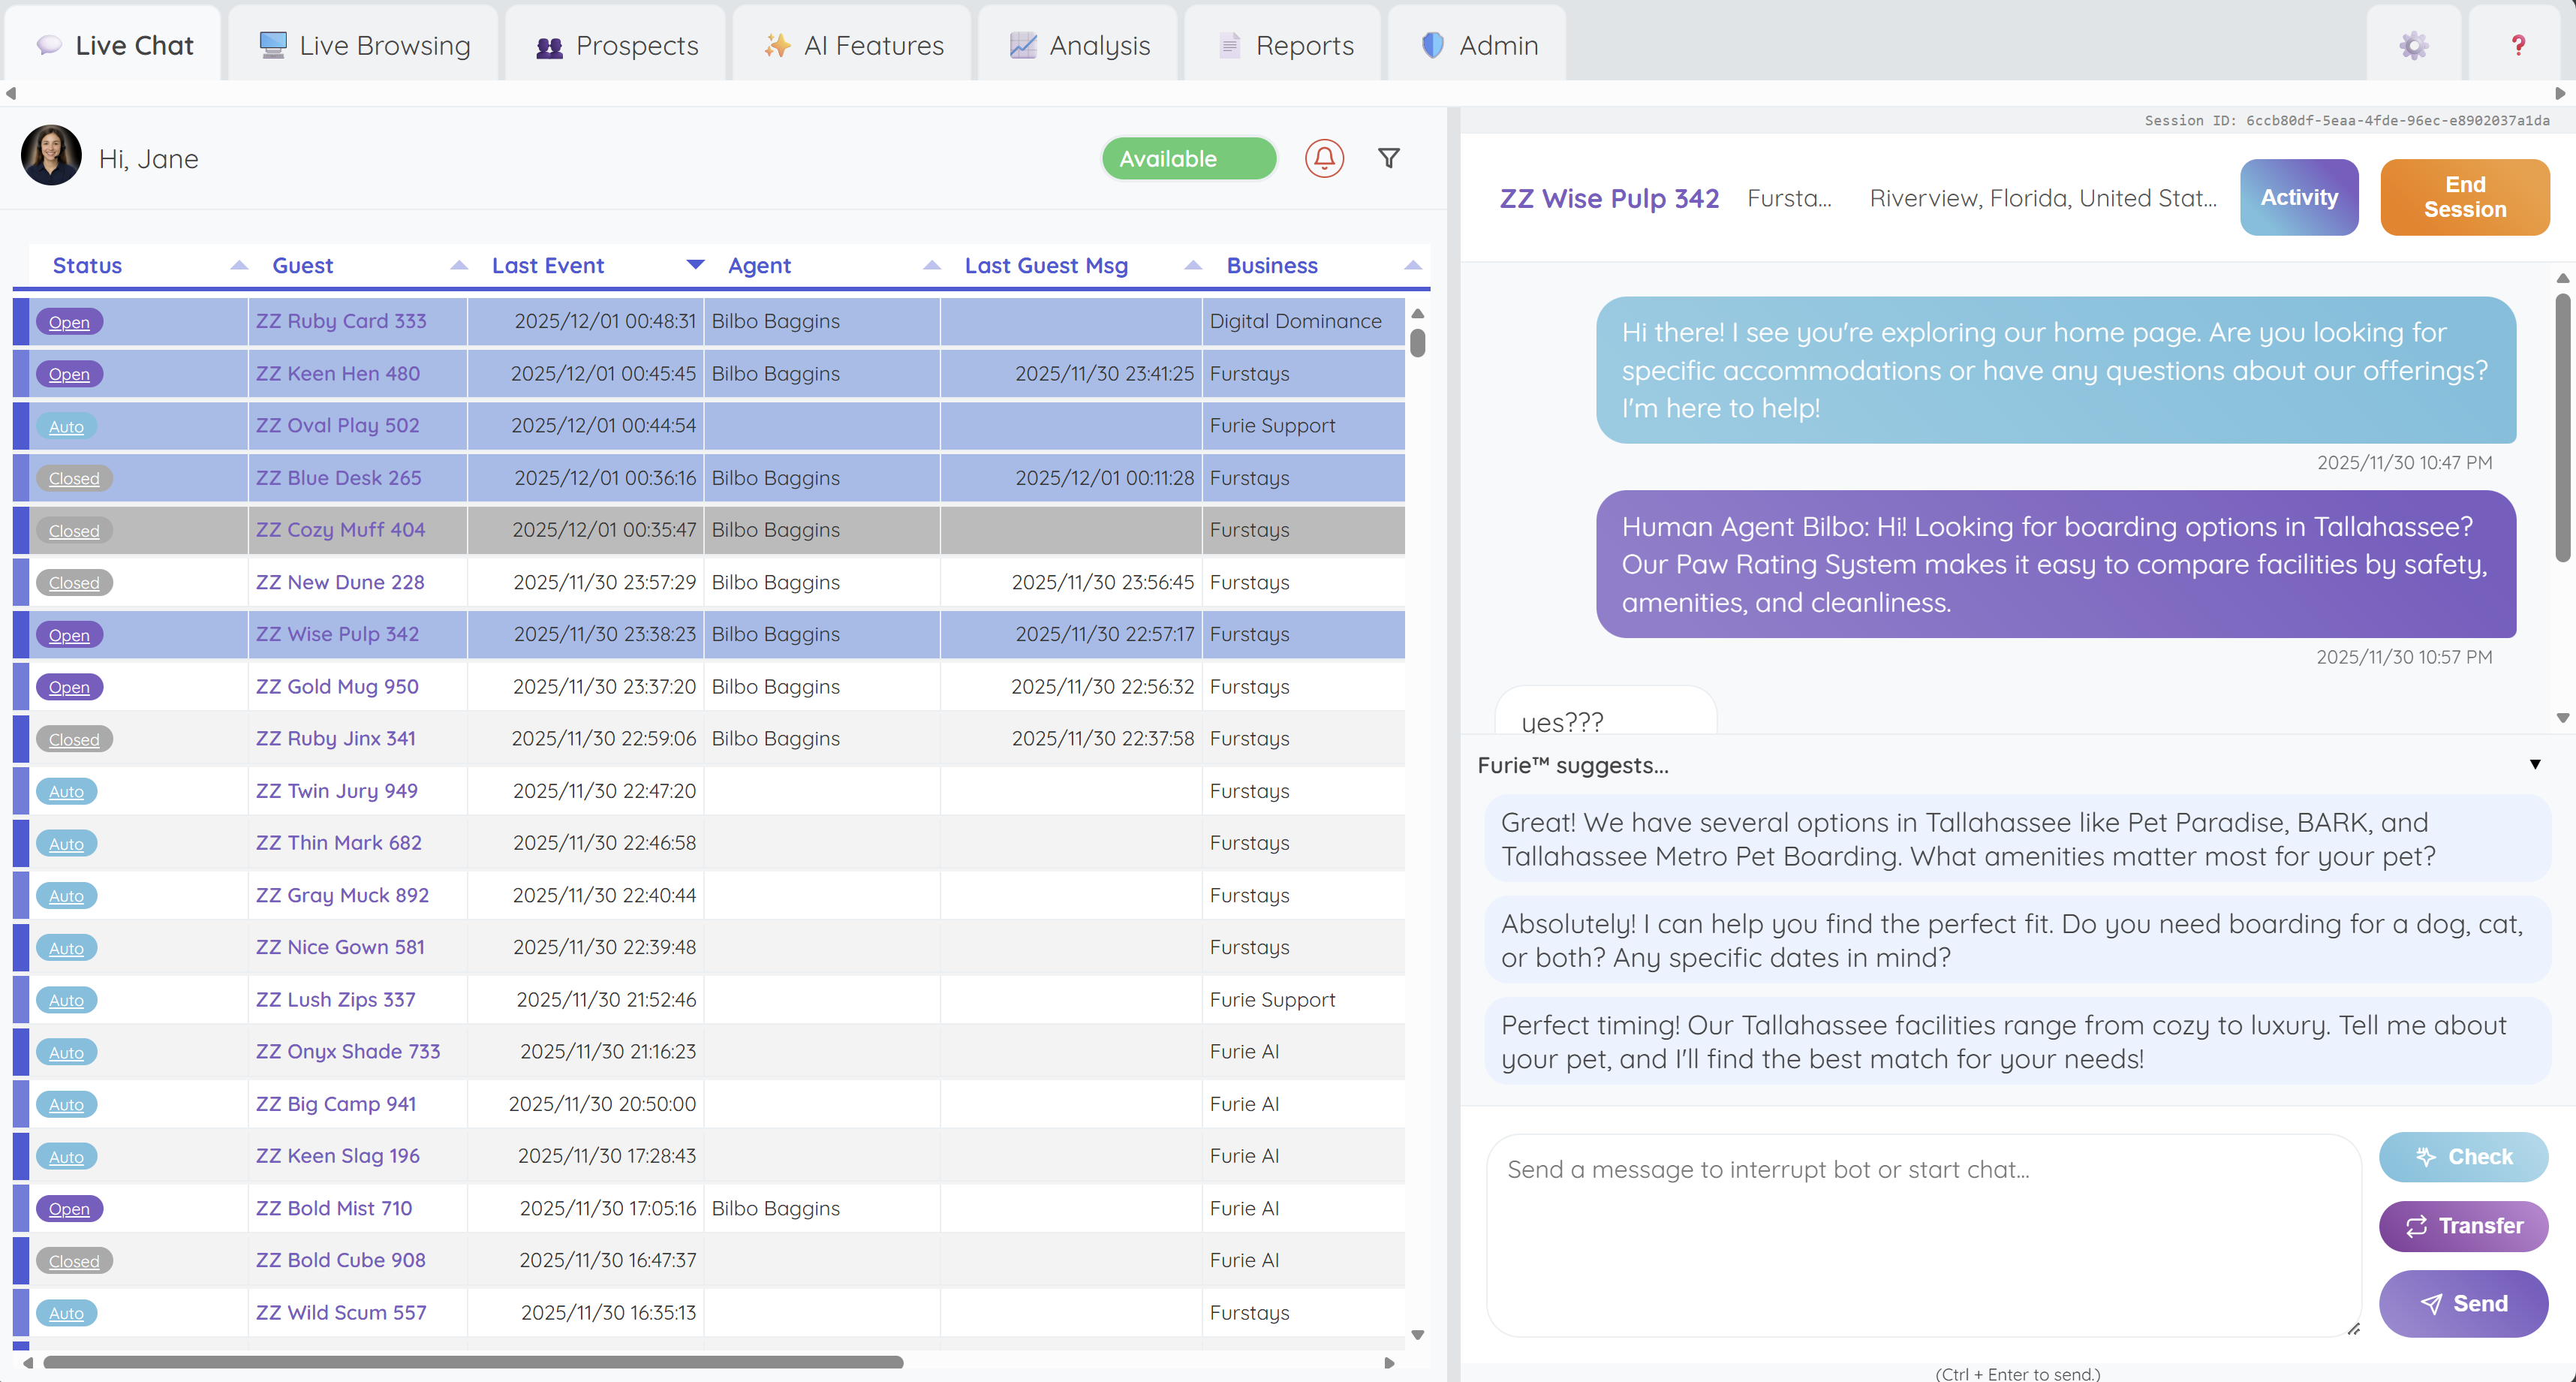2576x1382 pixels.
Task: Toggle Open status badge for ZZ Ruby Card 333
Action: (x=69, y=322)
